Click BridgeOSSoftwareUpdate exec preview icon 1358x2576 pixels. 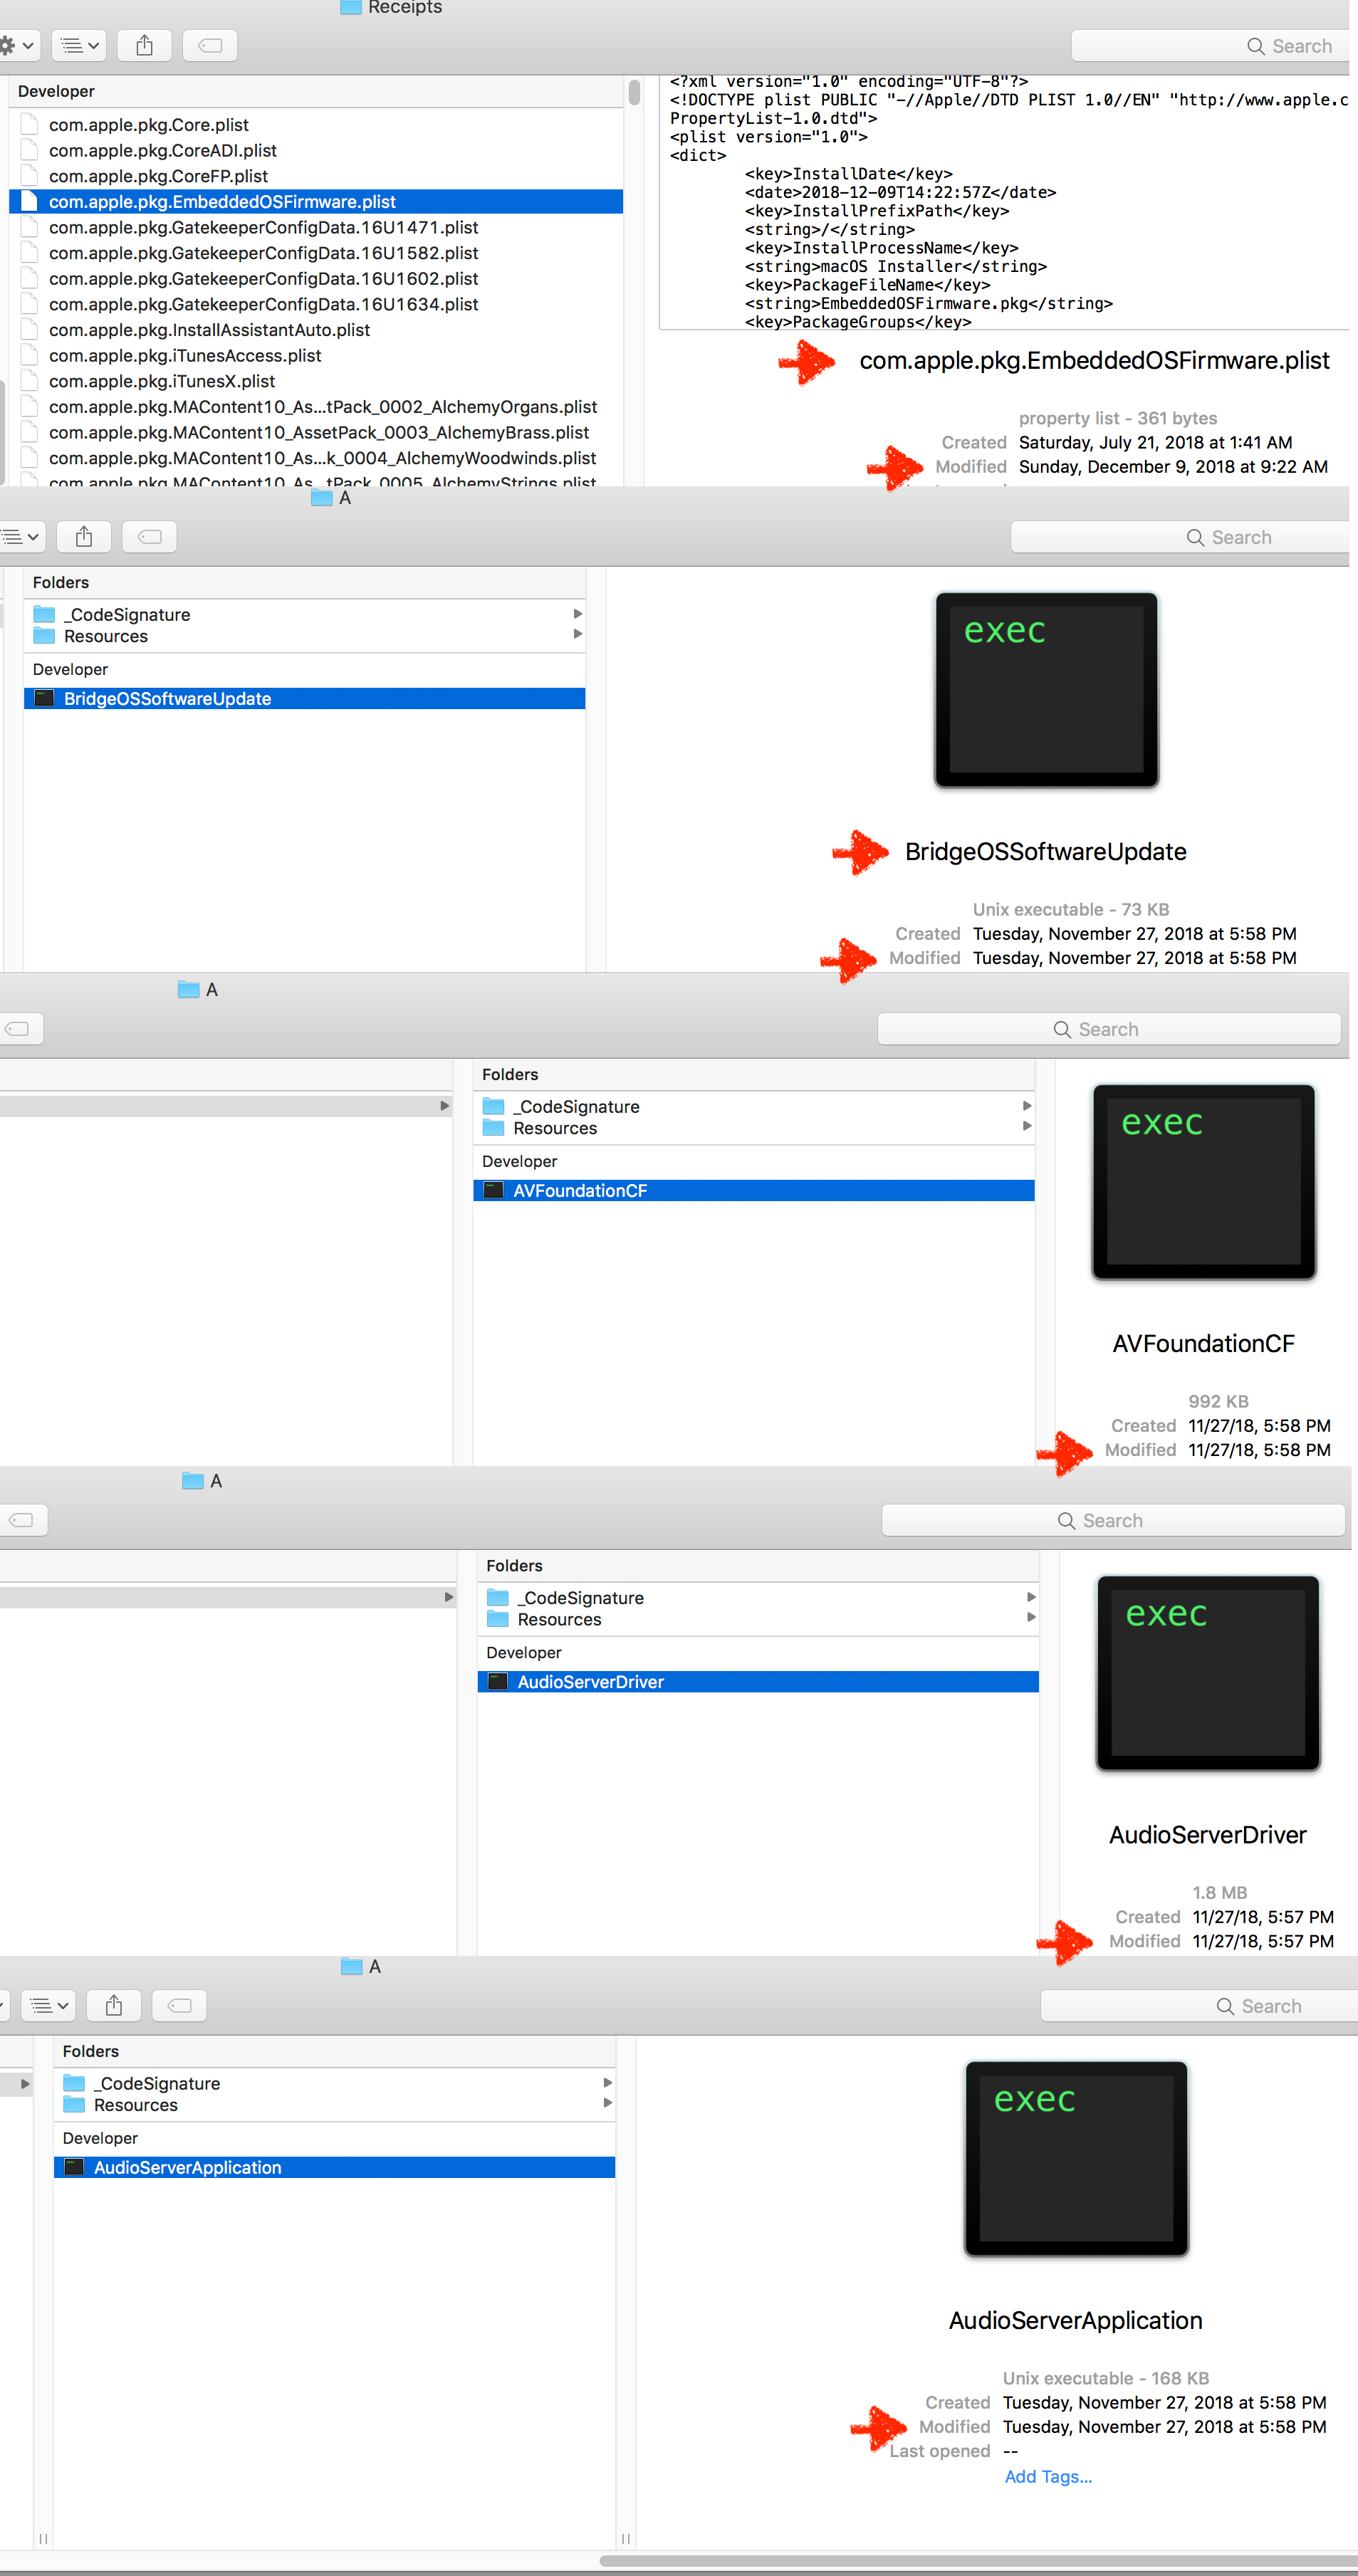click(1046, 690)
